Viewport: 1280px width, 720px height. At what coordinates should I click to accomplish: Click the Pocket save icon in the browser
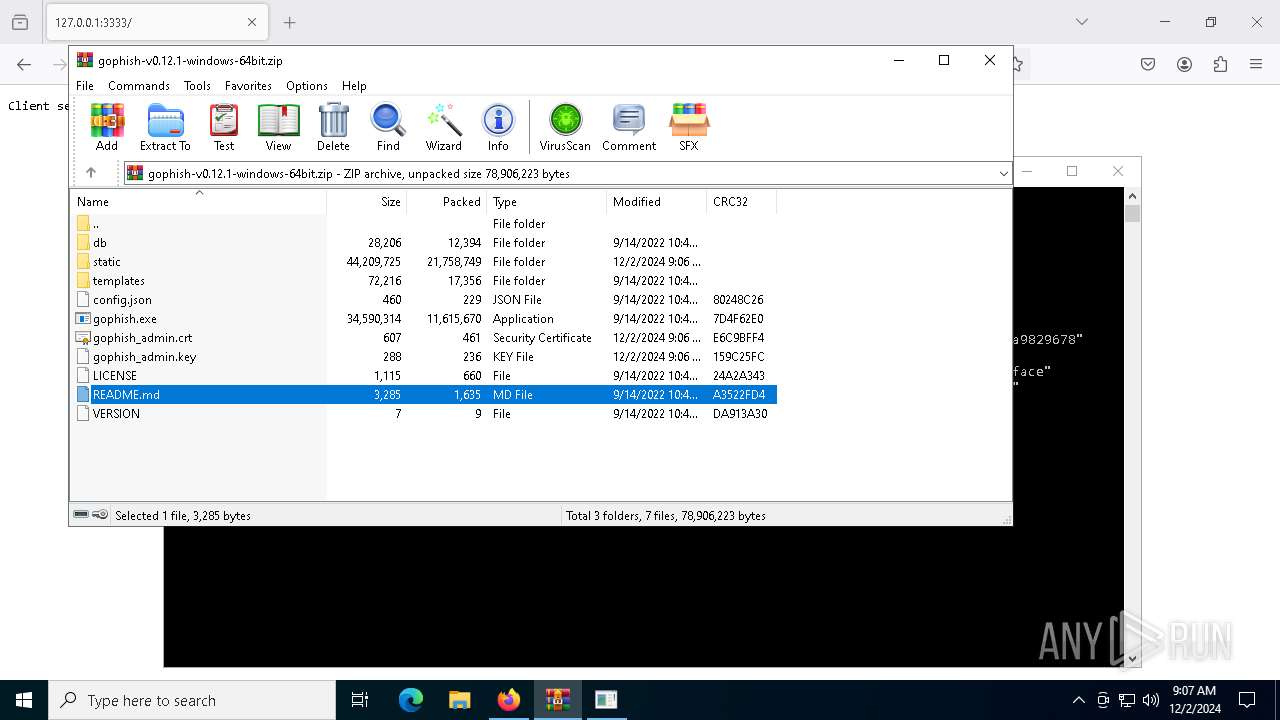pyautogui.click(x=1148, y=64)
